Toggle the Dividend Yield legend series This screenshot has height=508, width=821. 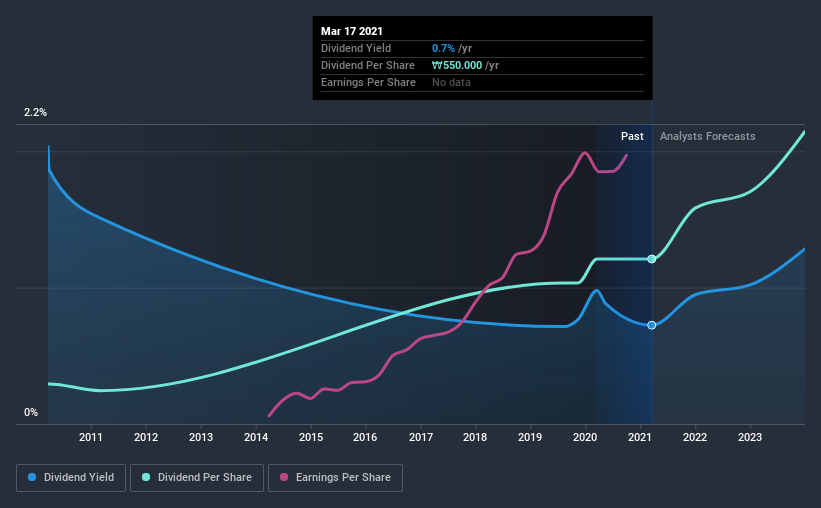[71, 478]
